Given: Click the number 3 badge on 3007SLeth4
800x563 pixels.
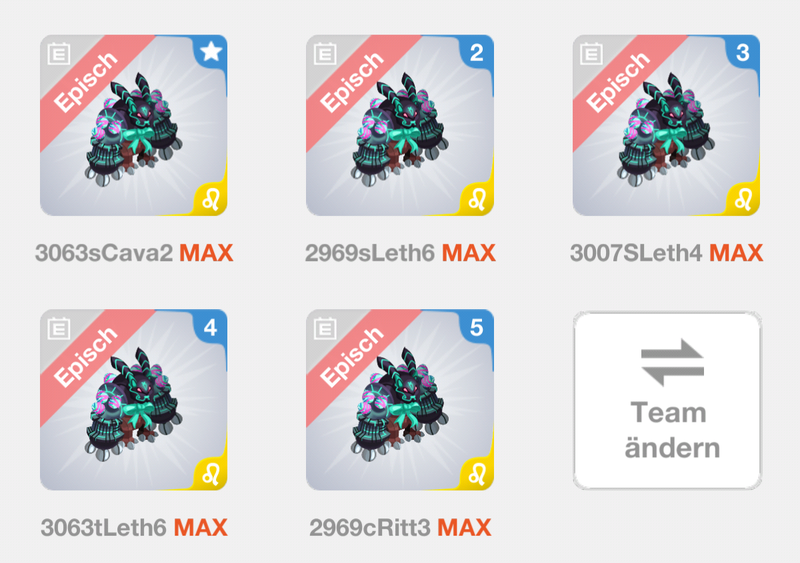Looking at the screenshot, I should click(x=743, y=52).
